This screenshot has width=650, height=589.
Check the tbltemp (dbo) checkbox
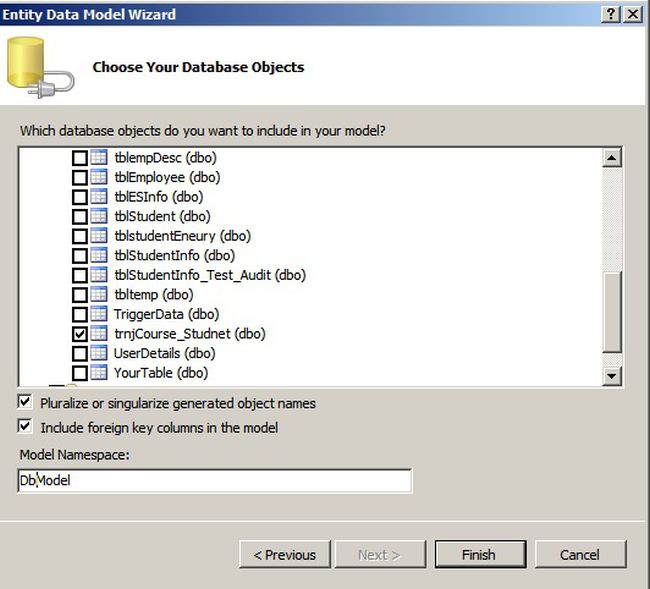click(80, 295)
